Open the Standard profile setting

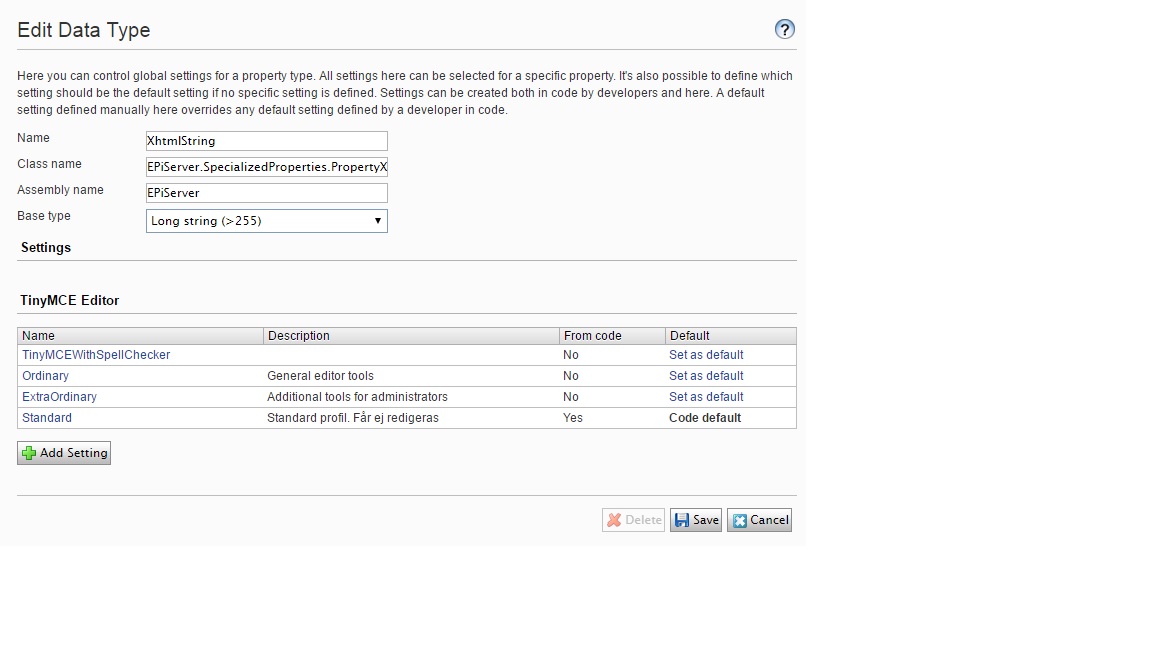(46, 417)
